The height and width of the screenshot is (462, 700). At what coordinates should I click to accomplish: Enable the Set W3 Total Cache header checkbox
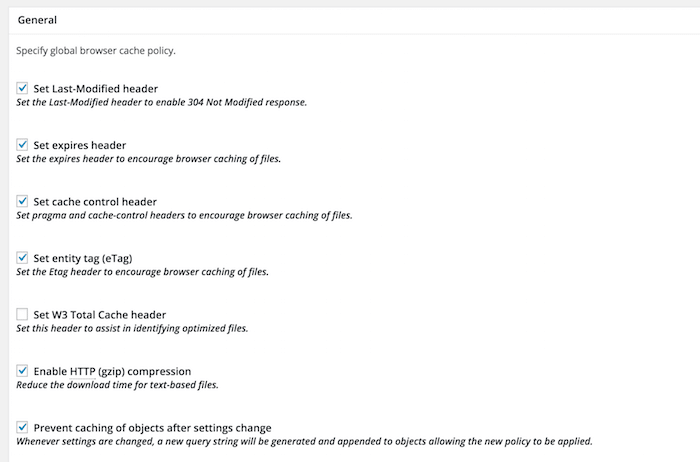[22, 314]
